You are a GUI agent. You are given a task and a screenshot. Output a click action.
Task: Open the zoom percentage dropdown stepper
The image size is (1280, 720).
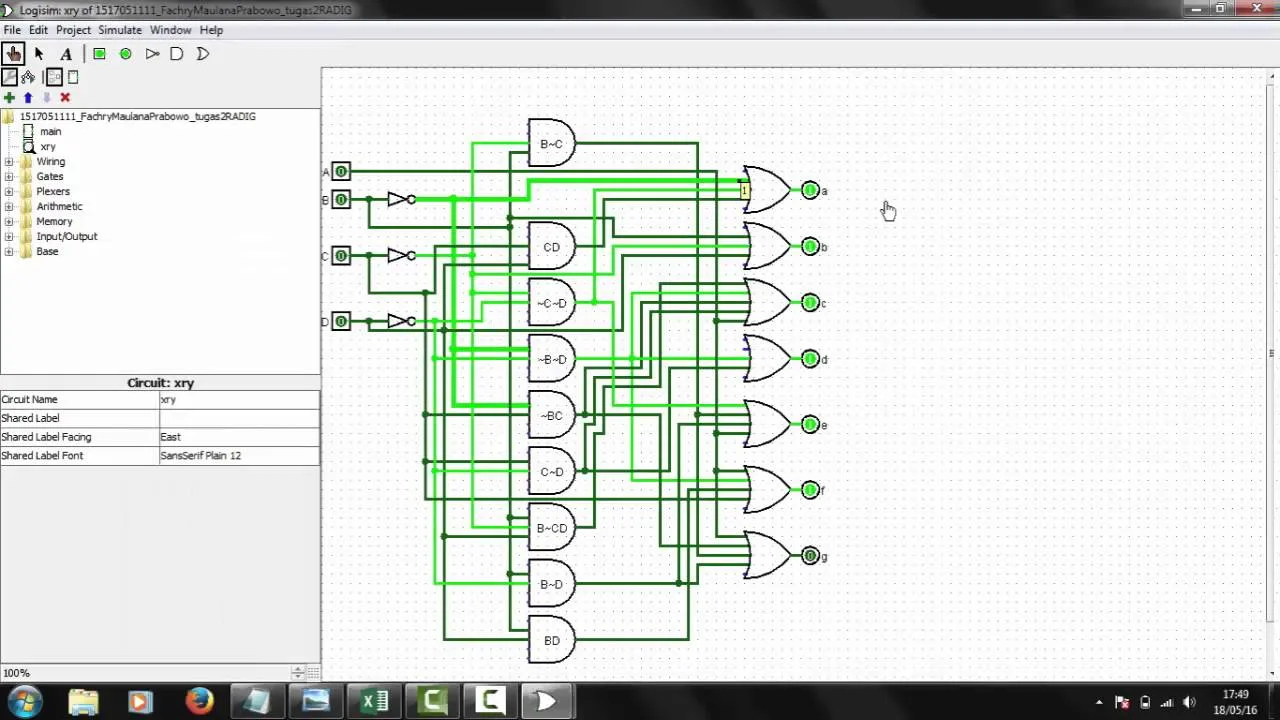(297, 673)
